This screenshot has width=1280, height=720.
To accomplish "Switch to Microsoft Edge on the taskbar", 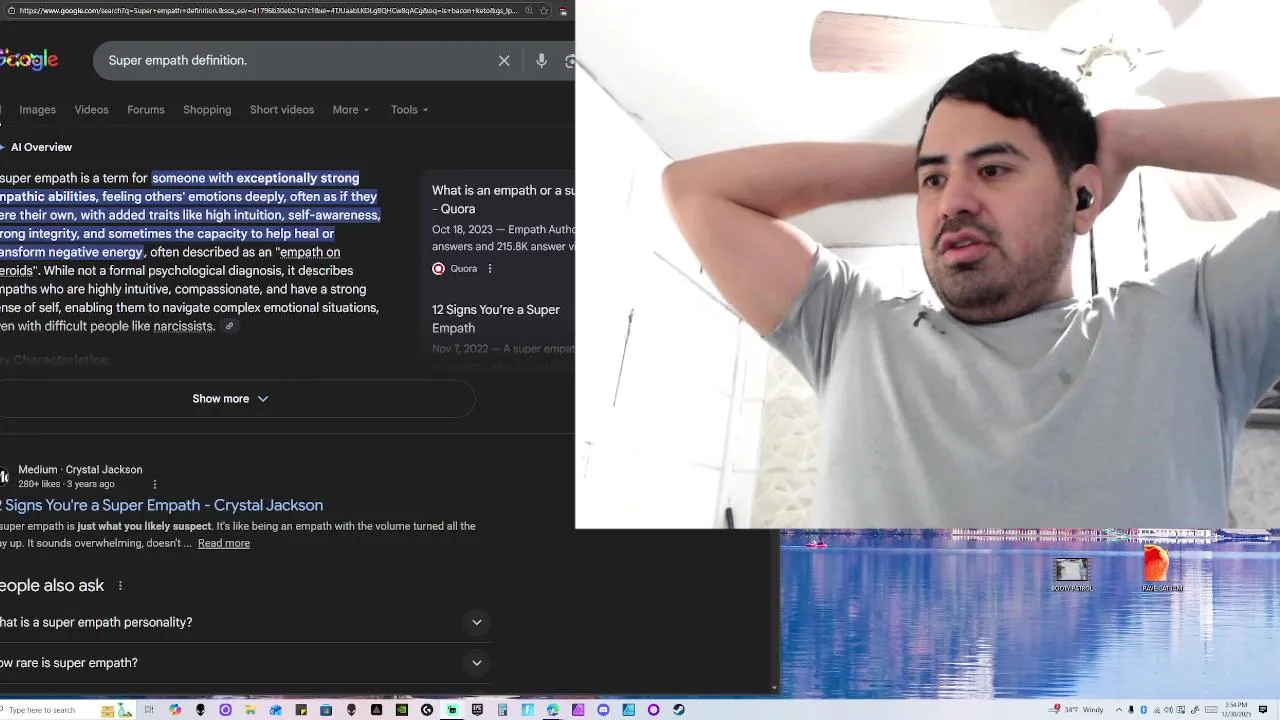I will [553, 710].
